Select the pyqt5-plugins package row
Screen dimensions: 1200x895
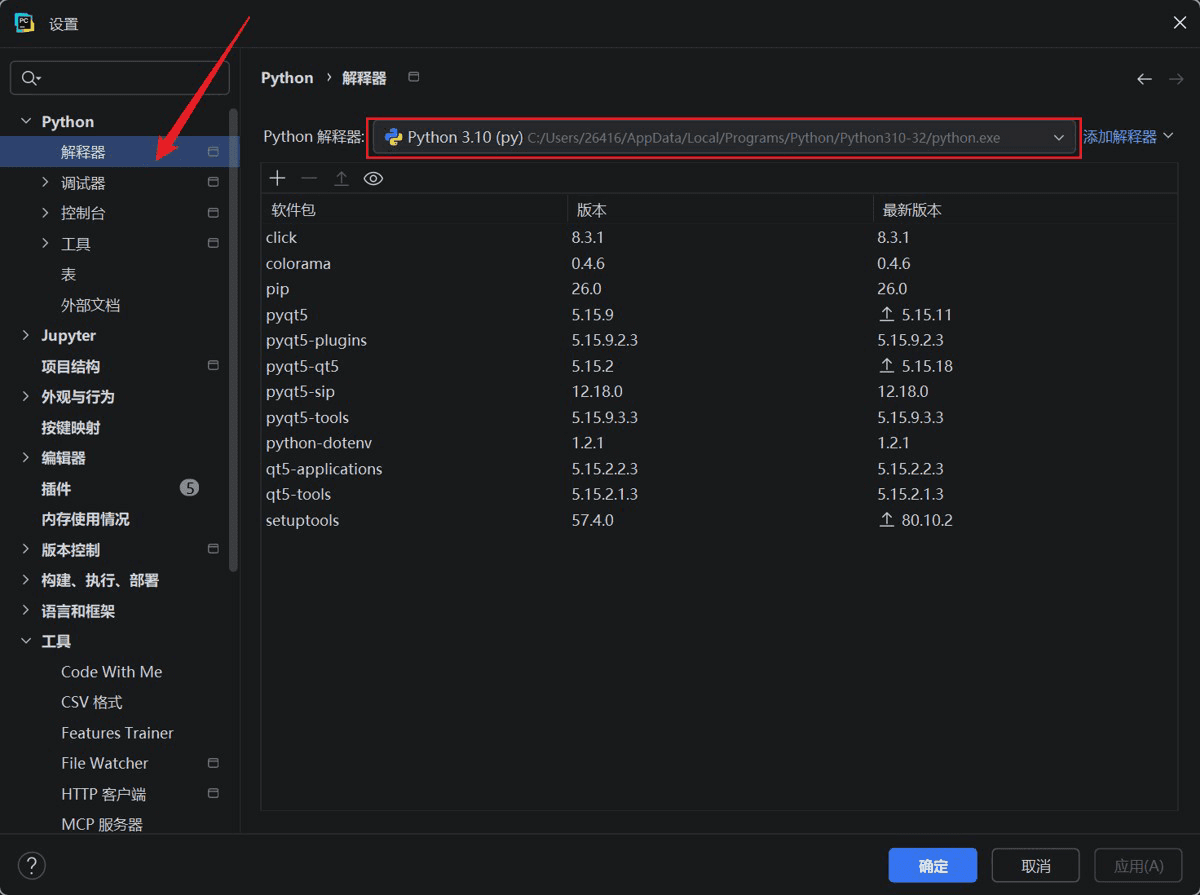719,340
